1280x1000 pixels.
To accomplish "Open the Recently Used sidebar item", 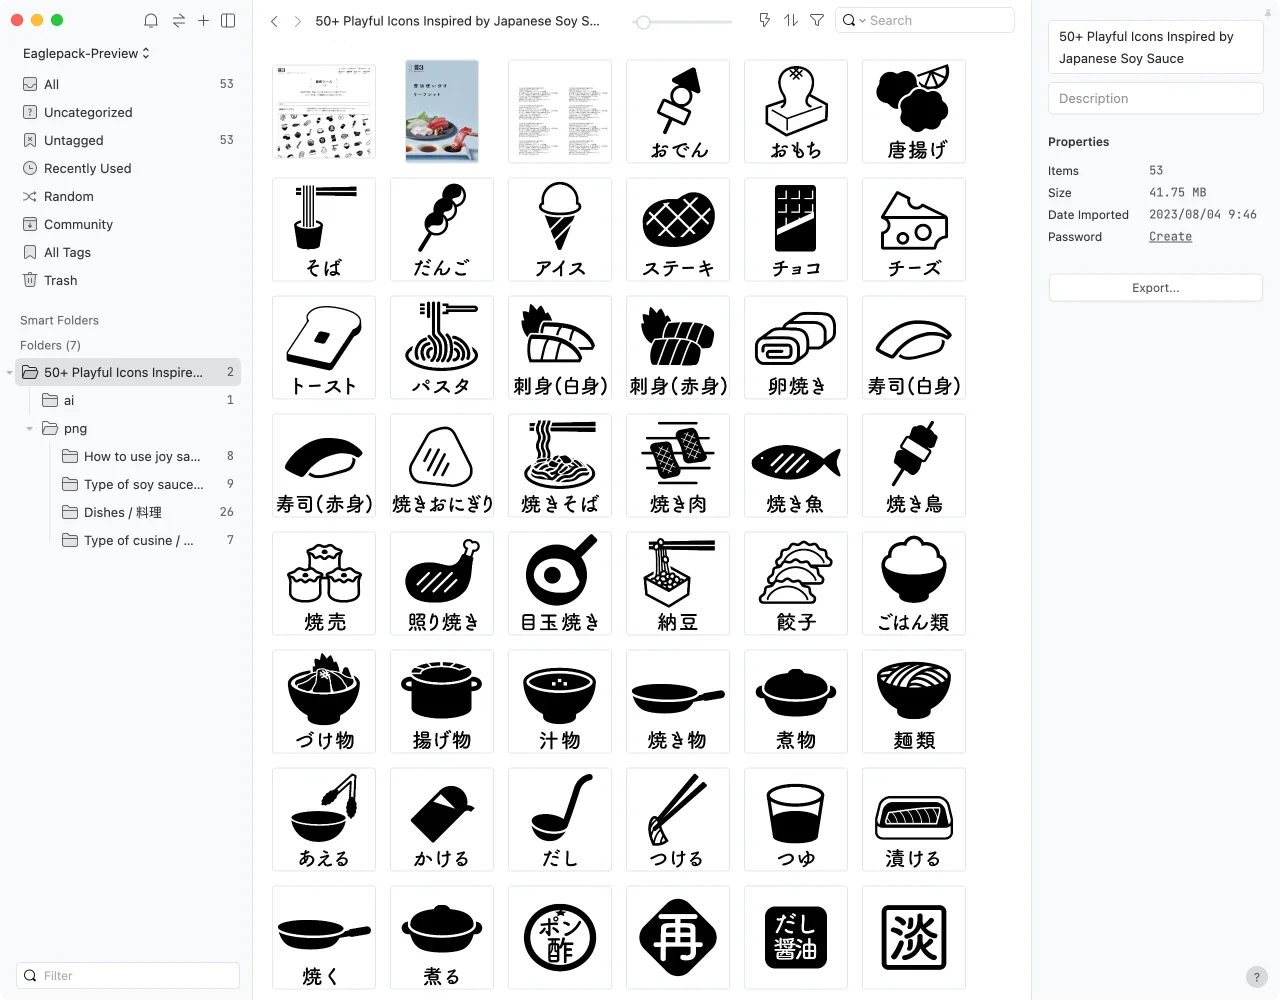I will 87,168.
